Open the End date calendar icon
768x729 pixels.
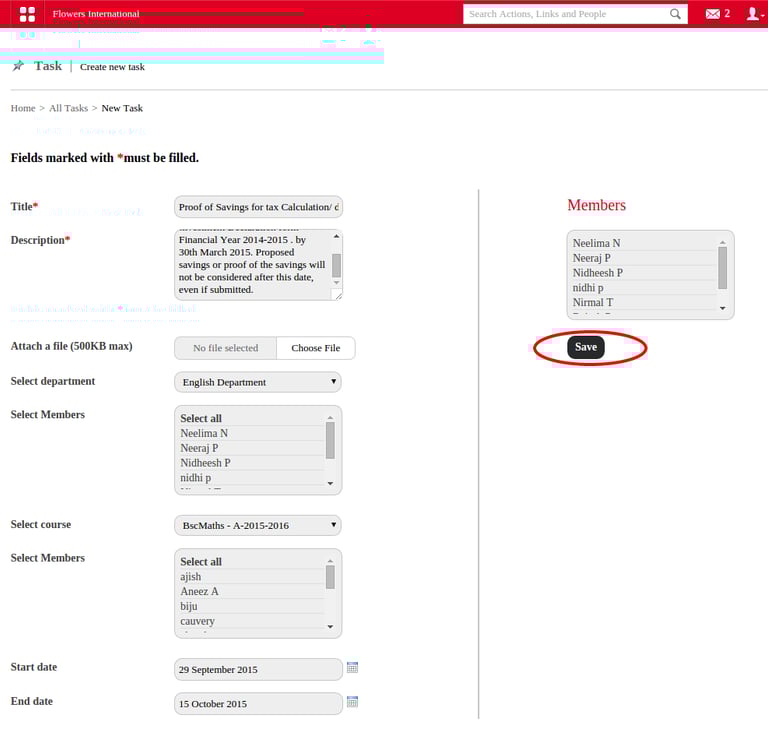click(352, 702)
